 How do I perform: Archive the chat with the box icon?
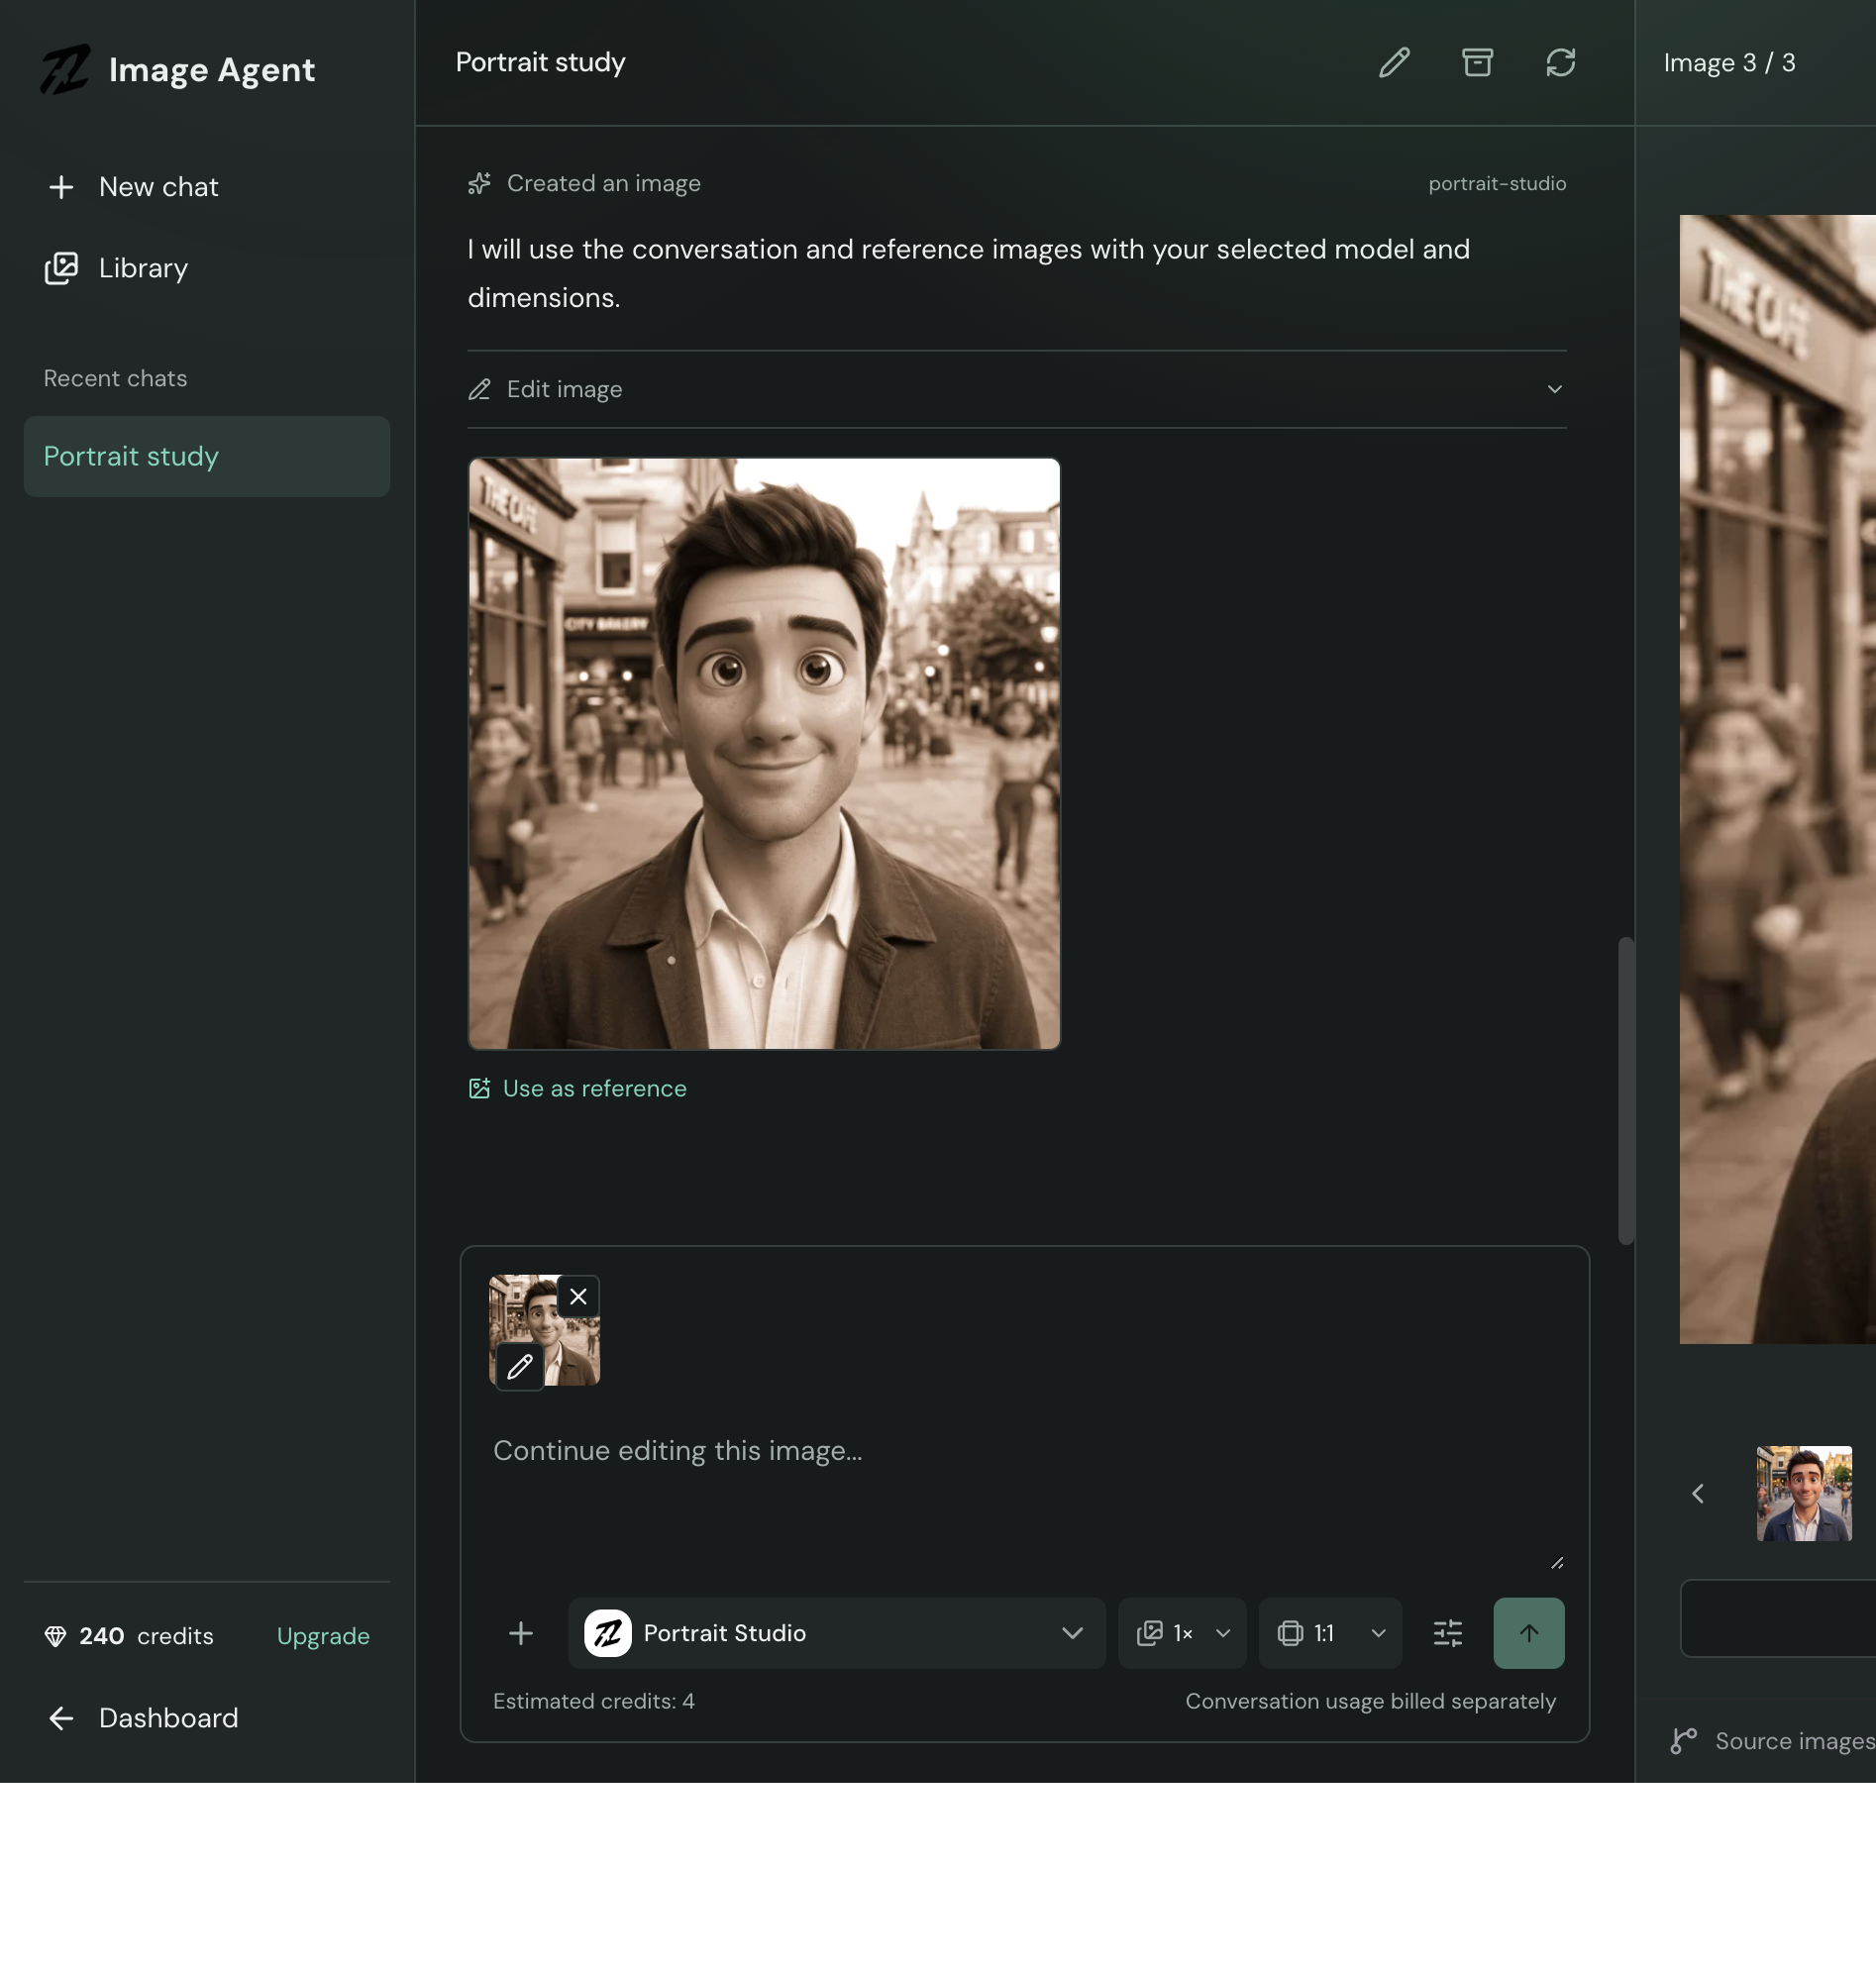[1477, 63]
